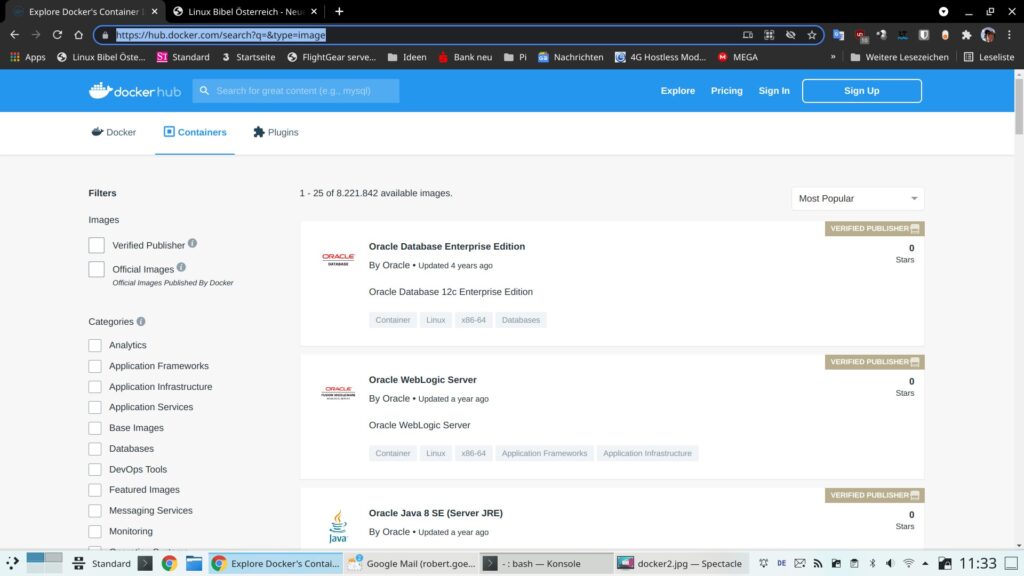Click the Sign Up button

click(x=861, y=91)
